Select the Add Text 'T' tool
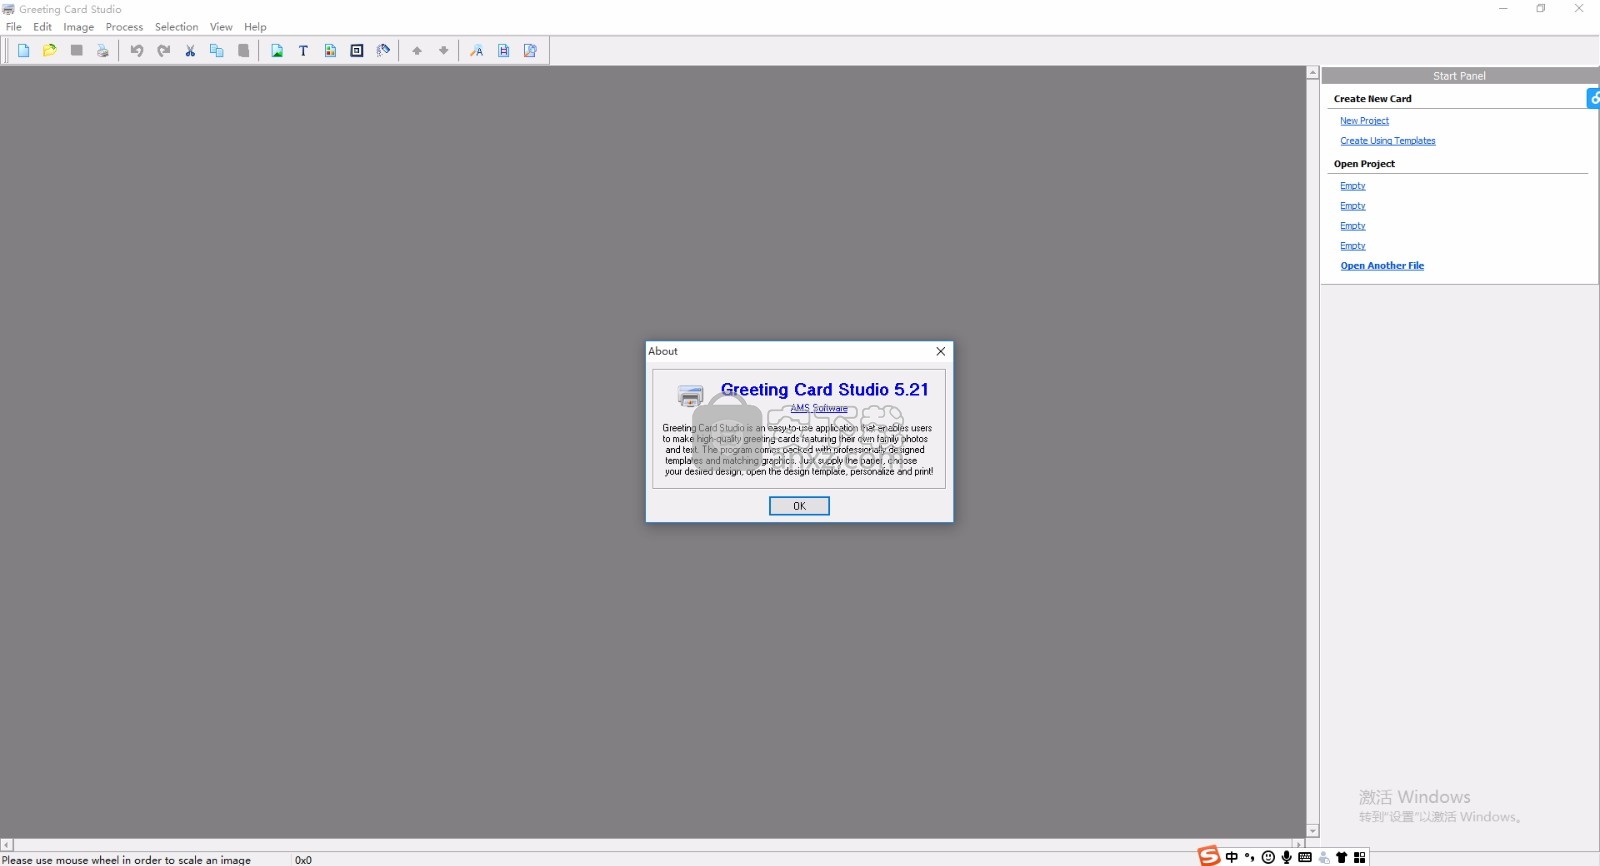Screen dimensions: 1600x866 click(303, 51)
